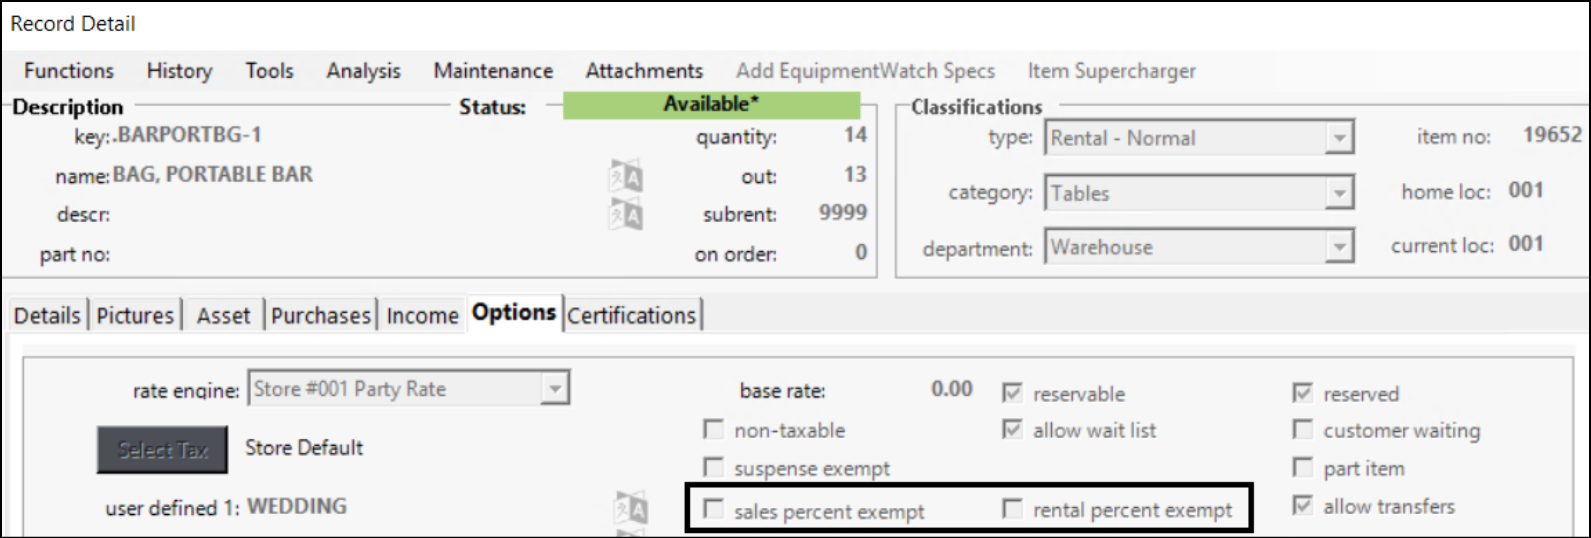Toggle the non-taxable checkbox
The height and width of the screenshot is (538, 1591).
pos(713,430)
